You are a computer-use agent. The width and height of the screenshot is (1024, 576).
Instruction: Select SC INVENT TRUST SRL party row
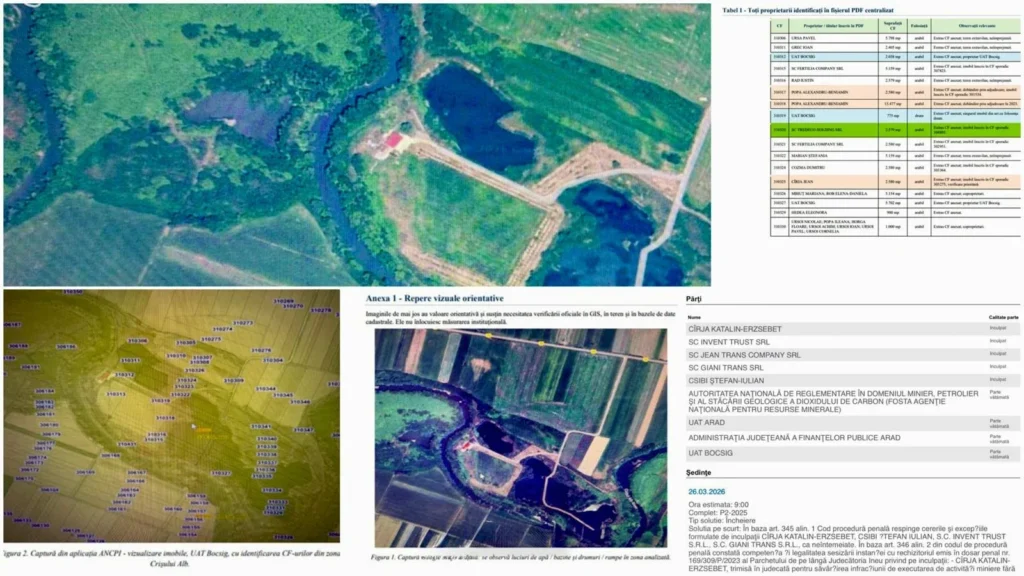tap(852, 342)
